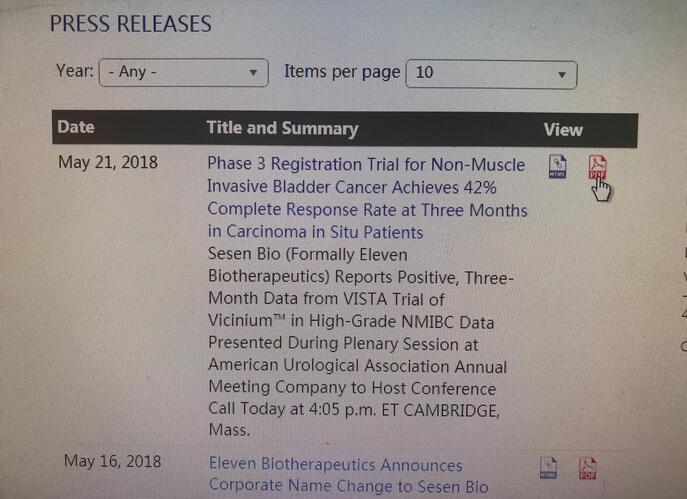Click the View column header
This screenshot has height=499, width=687.
(563, 129)
